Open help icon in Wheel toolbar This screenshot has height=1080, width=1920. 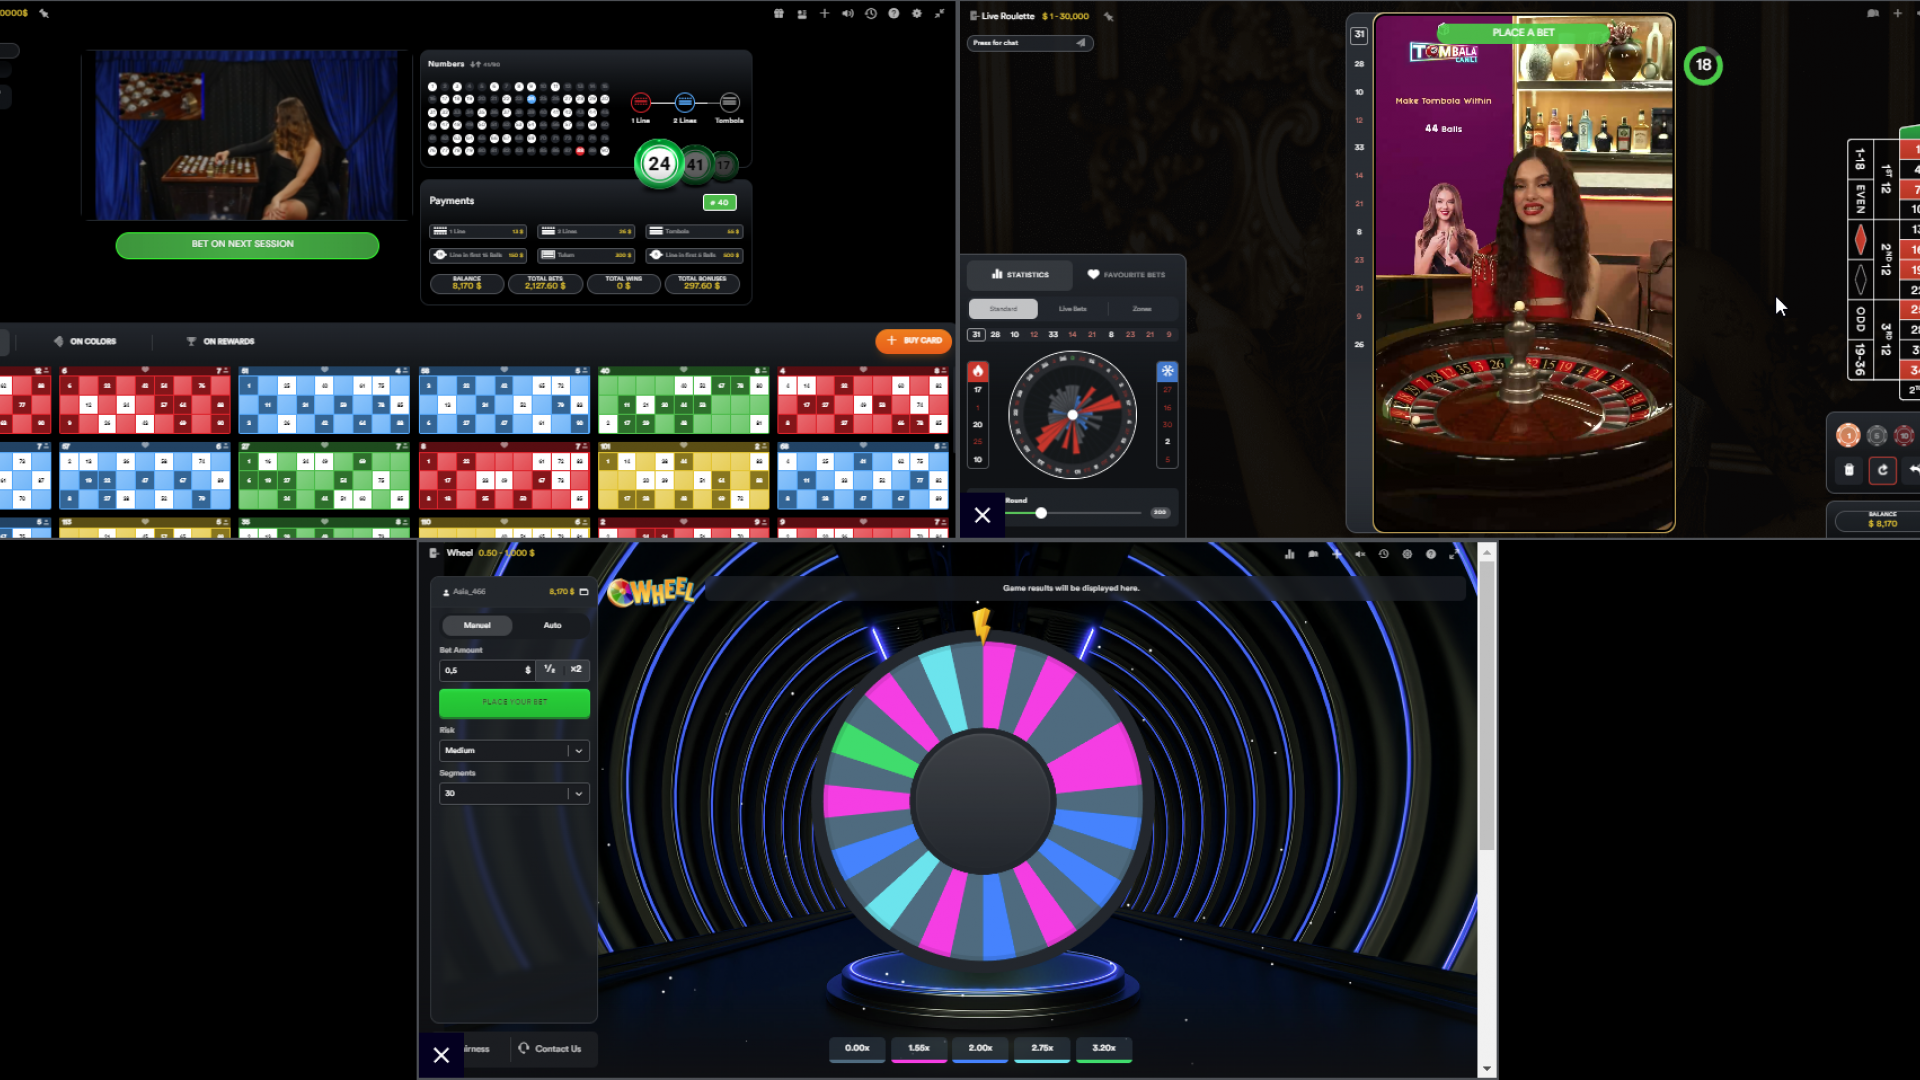click(1431, 553)
